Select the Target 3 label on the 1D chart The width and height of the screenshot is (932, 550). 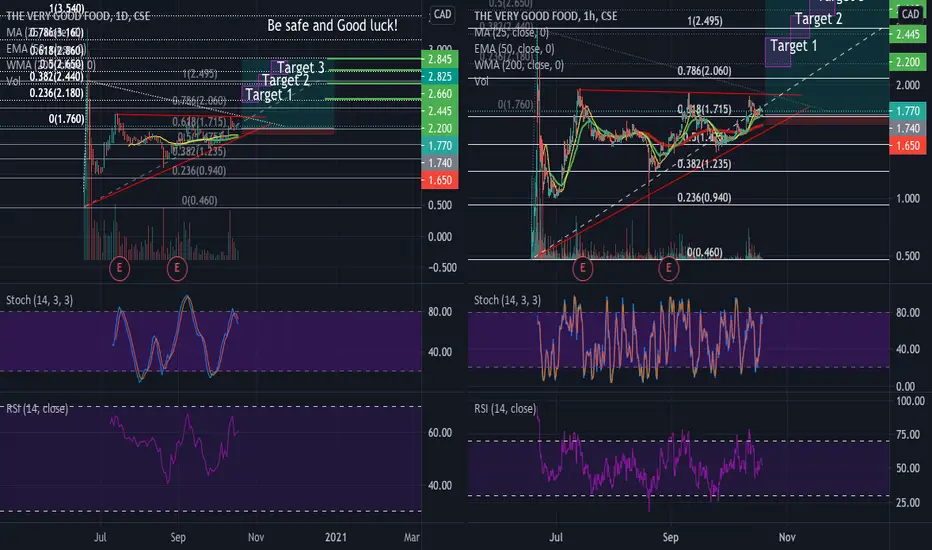click(301, 67)
